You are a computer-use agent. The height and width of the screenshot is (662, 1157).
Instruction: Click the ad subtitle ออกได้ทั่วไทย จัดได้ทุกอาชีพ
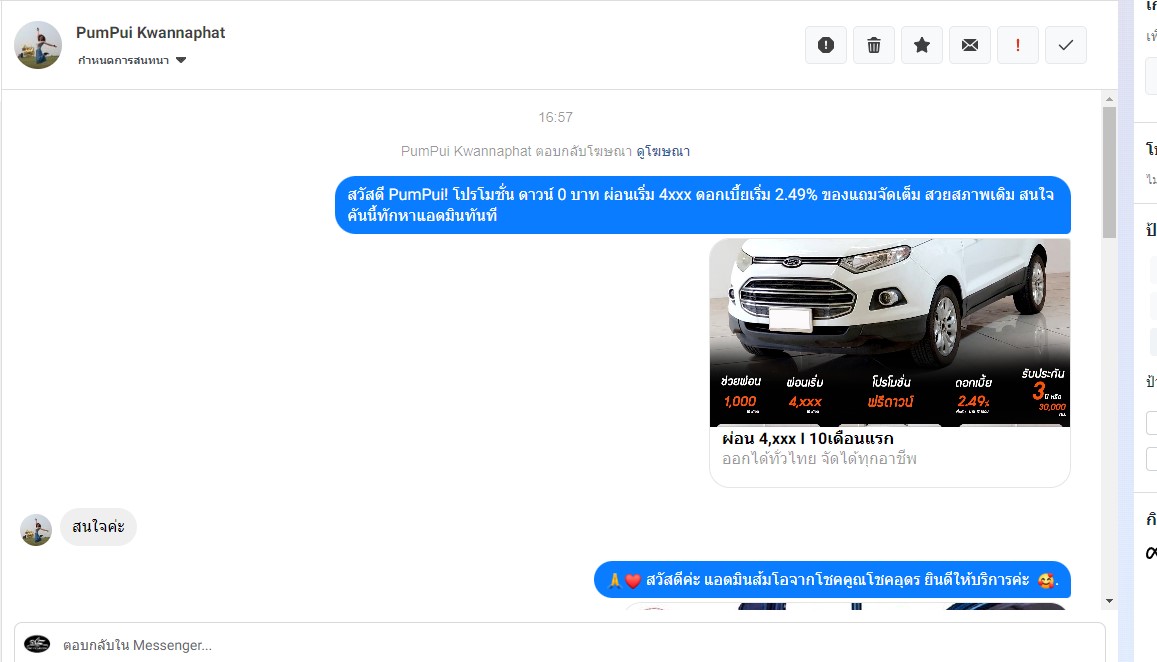click(819, 458)
